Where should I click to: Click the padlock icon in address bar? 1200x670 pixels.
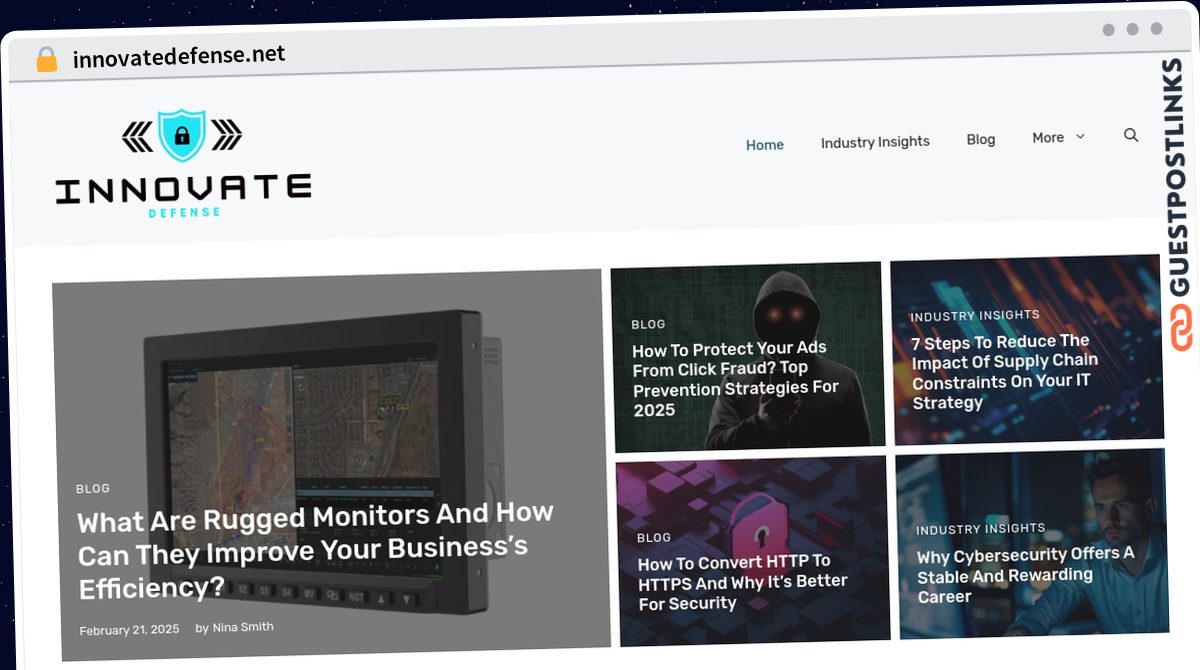pos(47,60)
